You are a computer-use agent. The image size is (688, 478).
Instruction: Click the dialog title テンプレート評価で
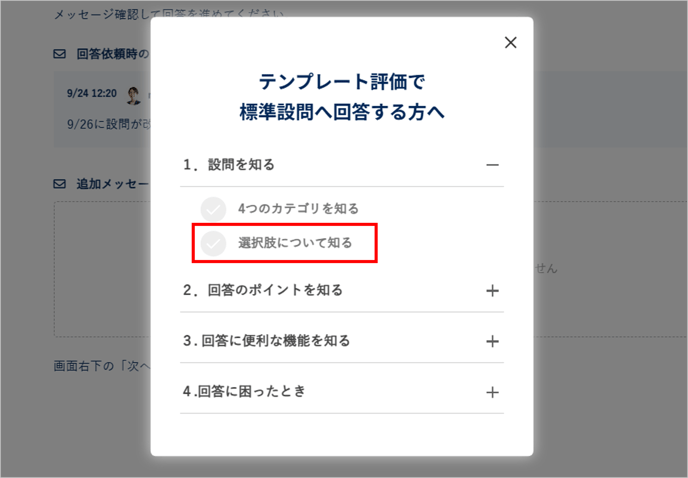(x=341, y=81)
